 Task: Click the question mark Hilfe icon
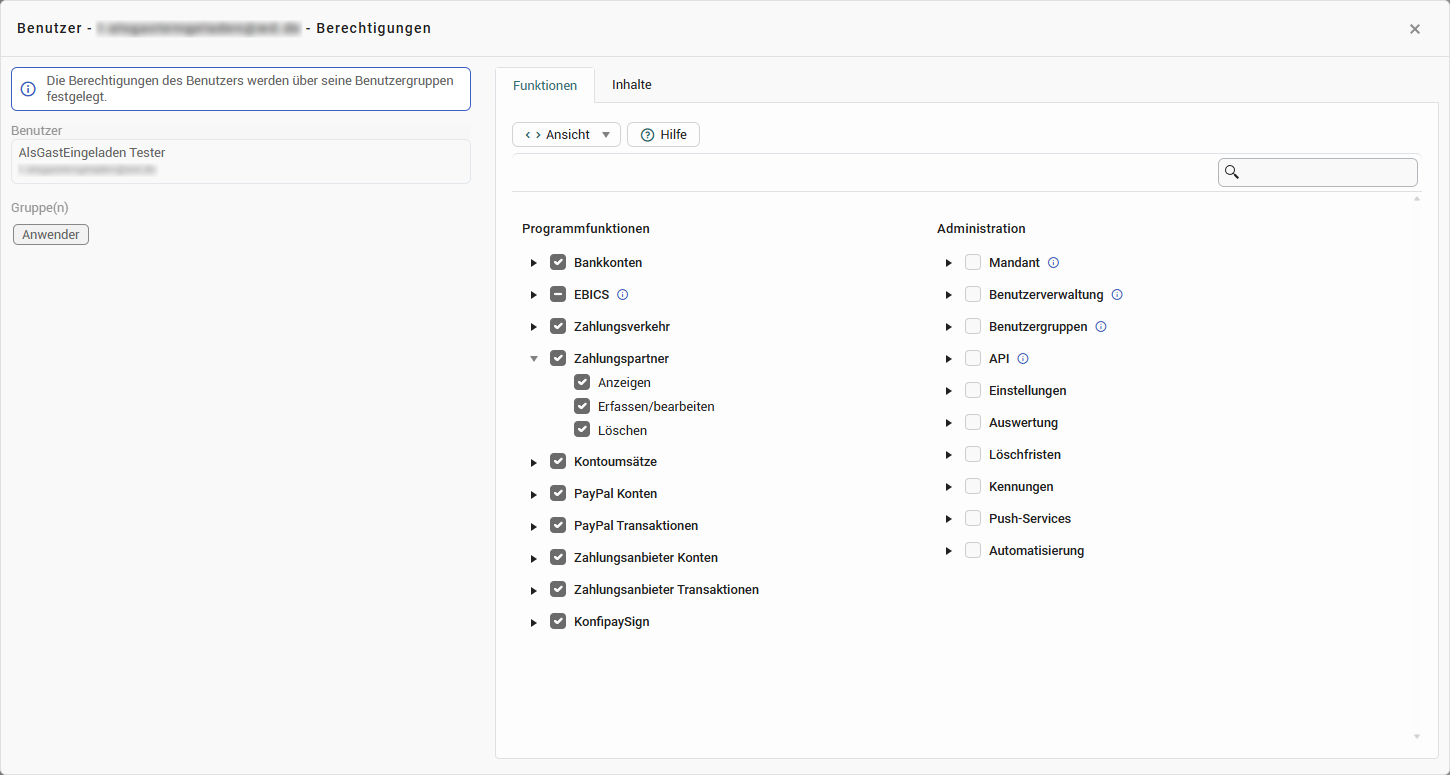647,135
